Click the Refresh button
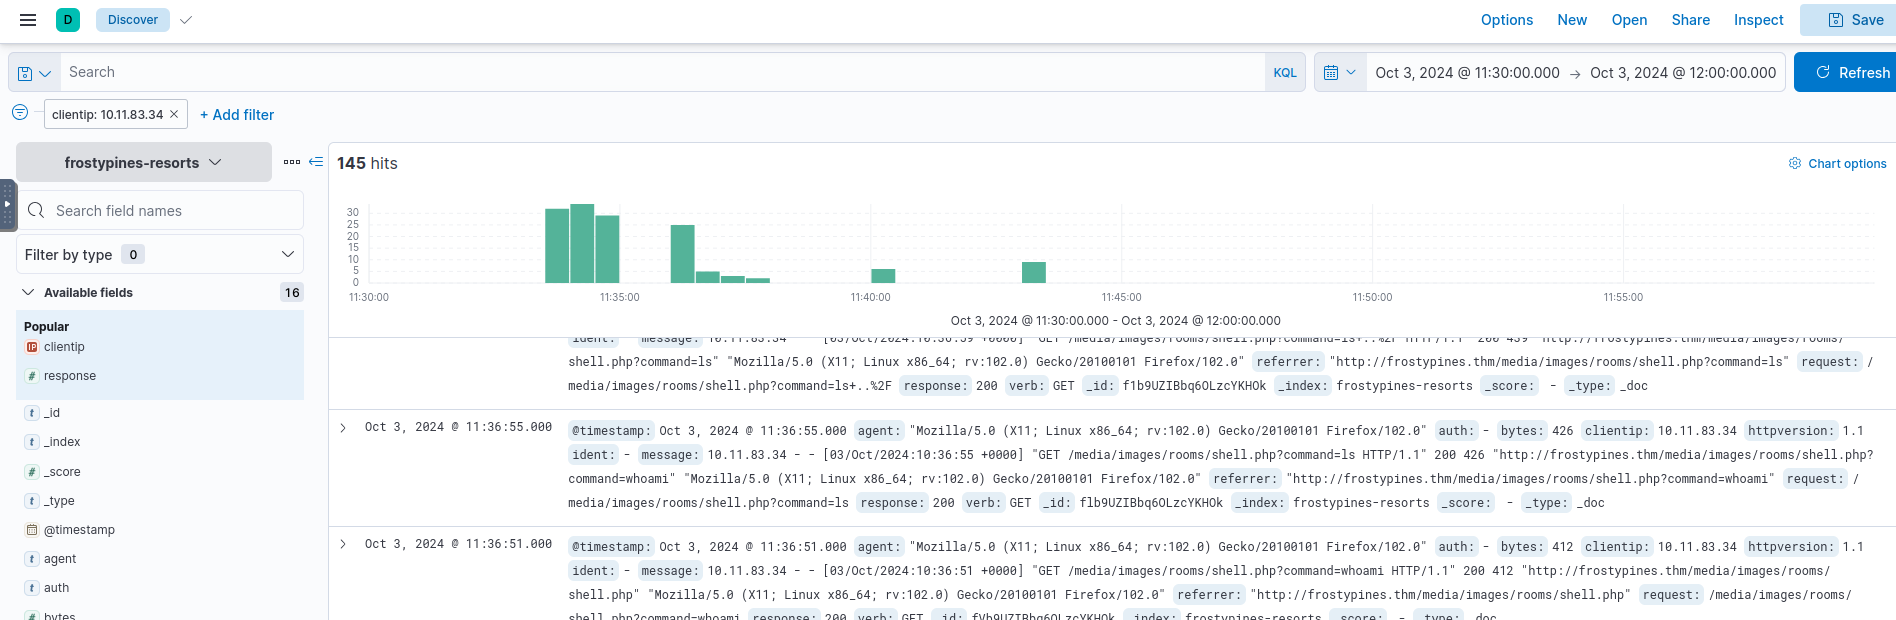This screenshot has height=620, width=1896. [x=1850, y=73]
